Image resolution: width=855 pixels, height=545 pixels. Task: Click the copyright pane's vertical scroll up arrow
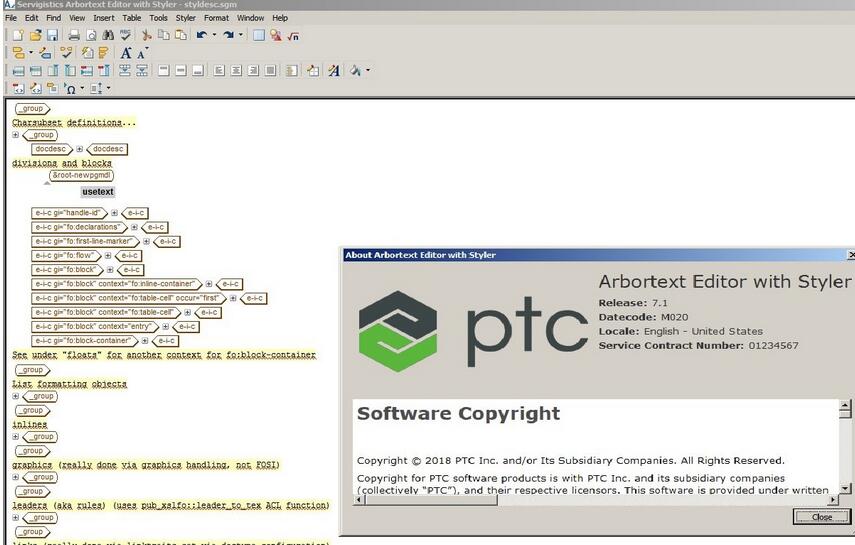tap(845, 405)
